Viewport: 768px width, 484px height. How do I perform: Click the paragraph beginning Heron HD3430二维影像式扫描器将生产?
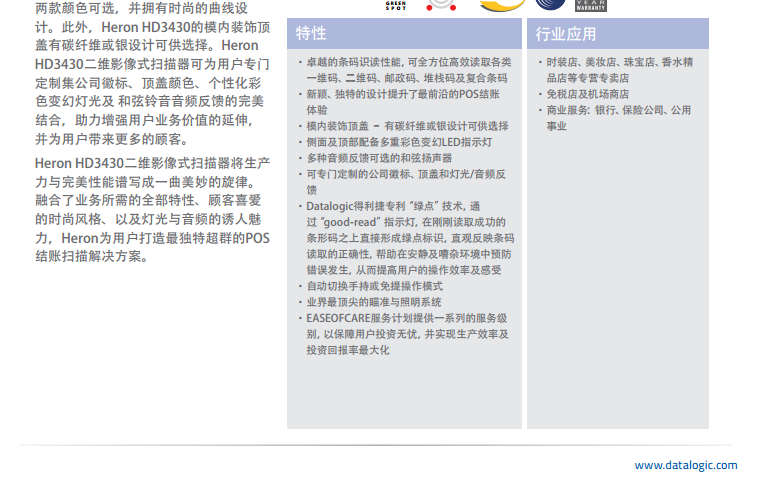click(152, 210)
